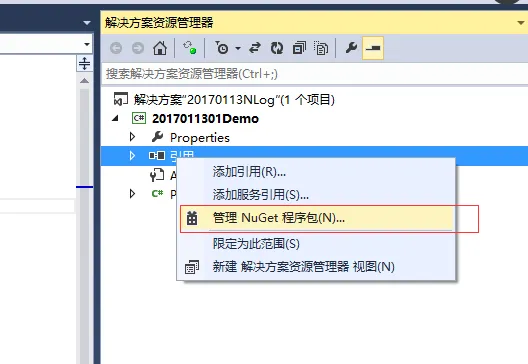This screenshot has width=528, height=364.
Task: Go to Home in Solution Explorer toolbar
Action: tap(160, 48)
